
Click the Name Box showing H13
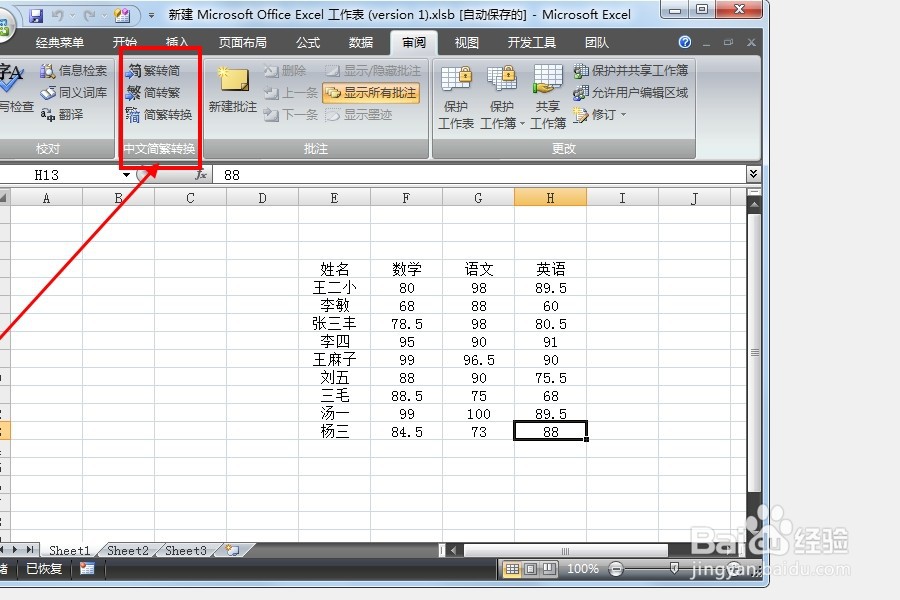pyautogui.click(x=46, y=175)
